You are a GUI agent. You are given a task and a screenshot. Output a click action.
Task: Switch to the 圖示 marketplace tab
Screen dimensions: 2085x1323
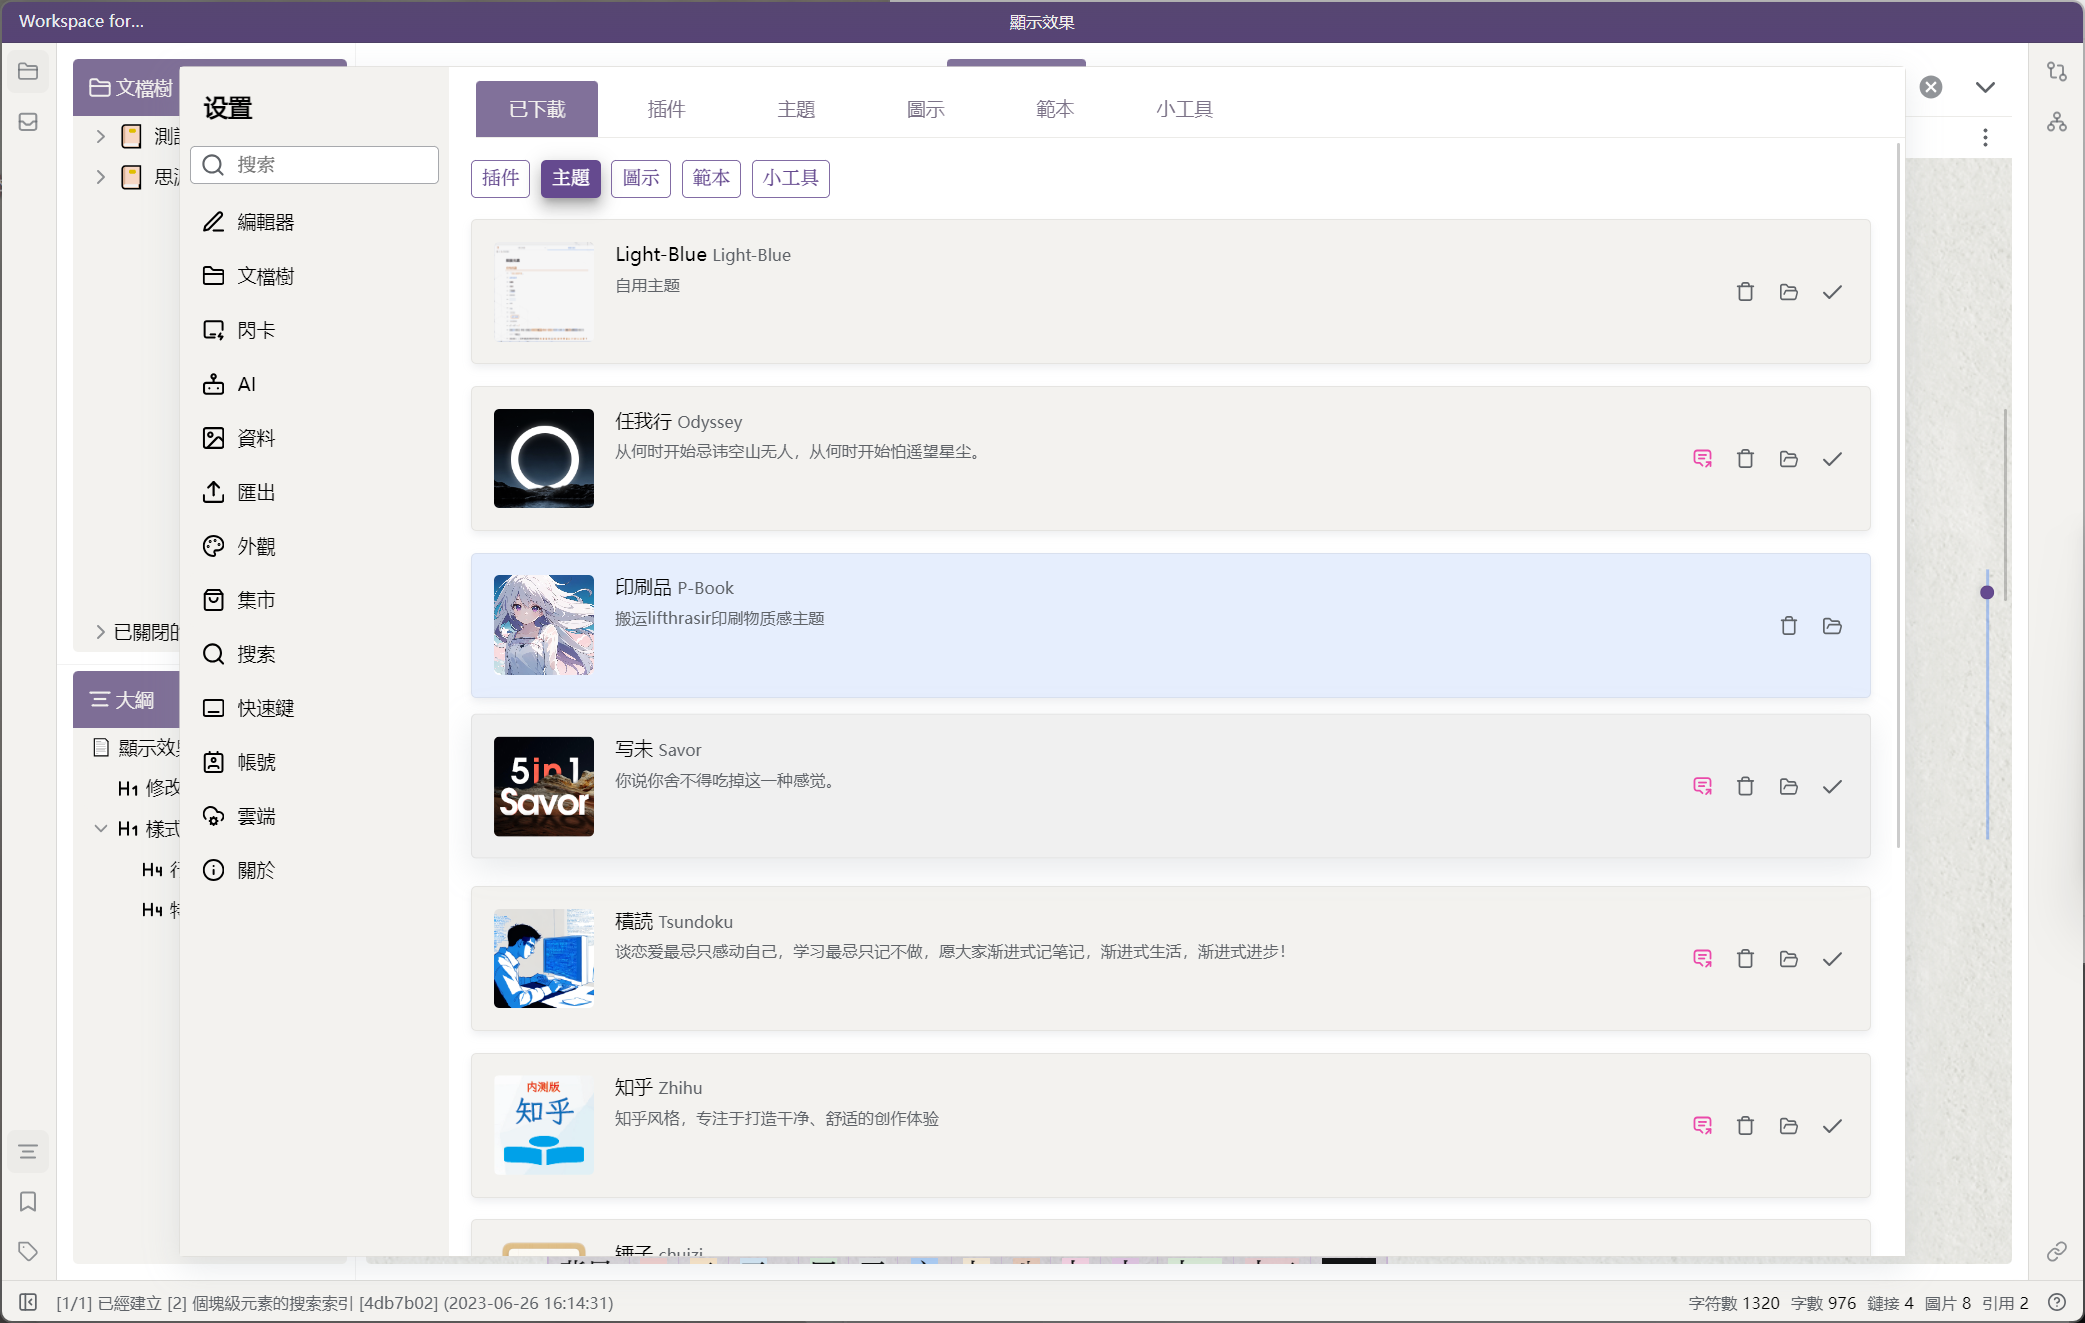[x=925, y=109]
